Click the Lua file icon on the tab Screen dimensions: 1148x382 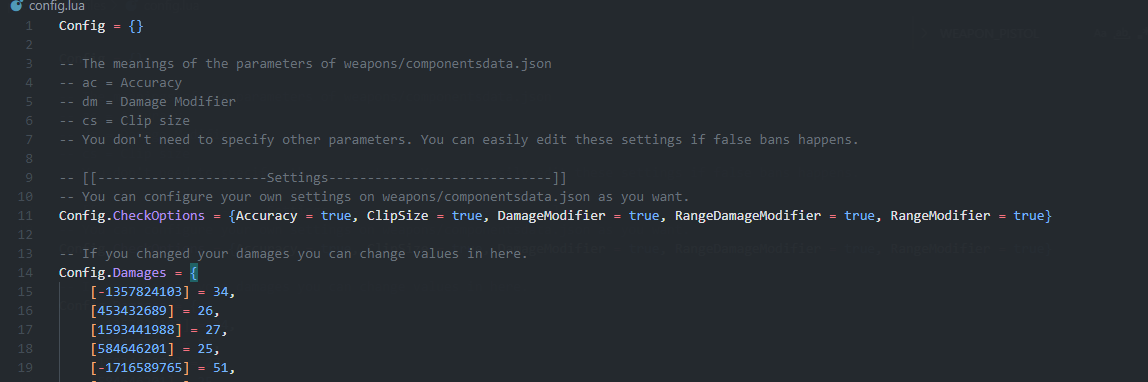(16, 7)
